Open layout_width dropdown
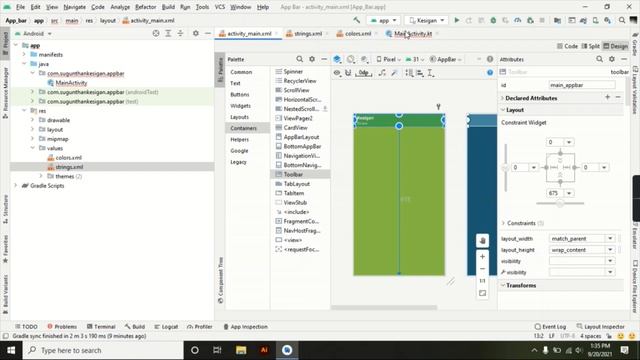Image resolution: width=640 pixels, height=360 pixels. tap(610, 238)
